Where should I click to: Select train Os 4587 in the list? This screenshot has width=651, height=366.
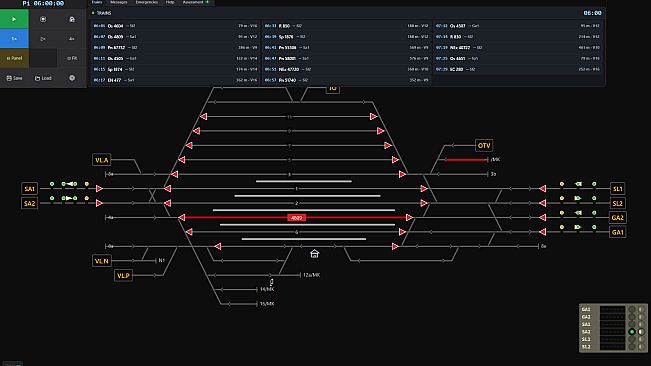click(518, 26)
